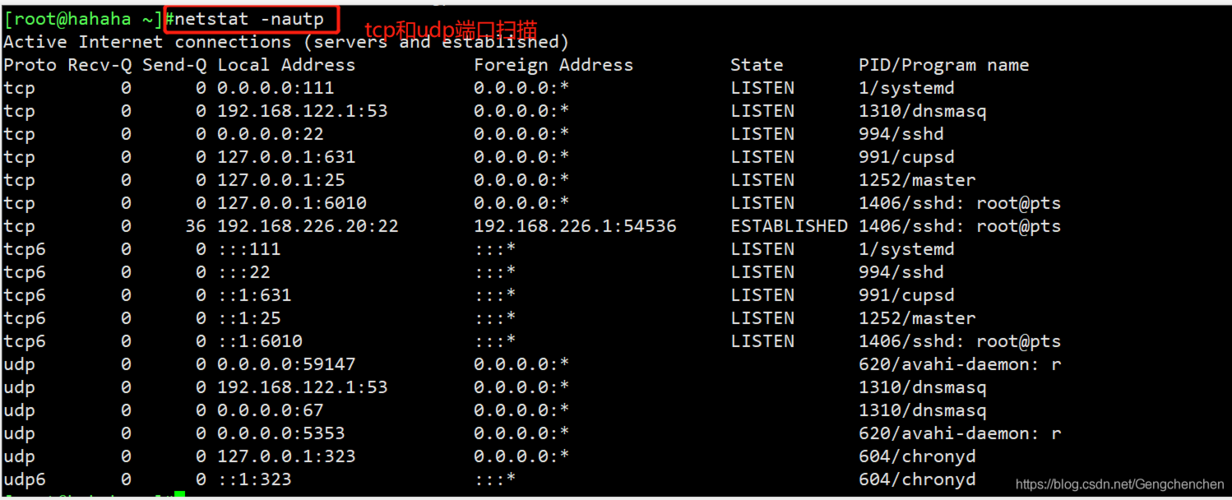Click foreign address "192.168.226.1:54536"
The image size is (1232, 500).
click(575, 226)
